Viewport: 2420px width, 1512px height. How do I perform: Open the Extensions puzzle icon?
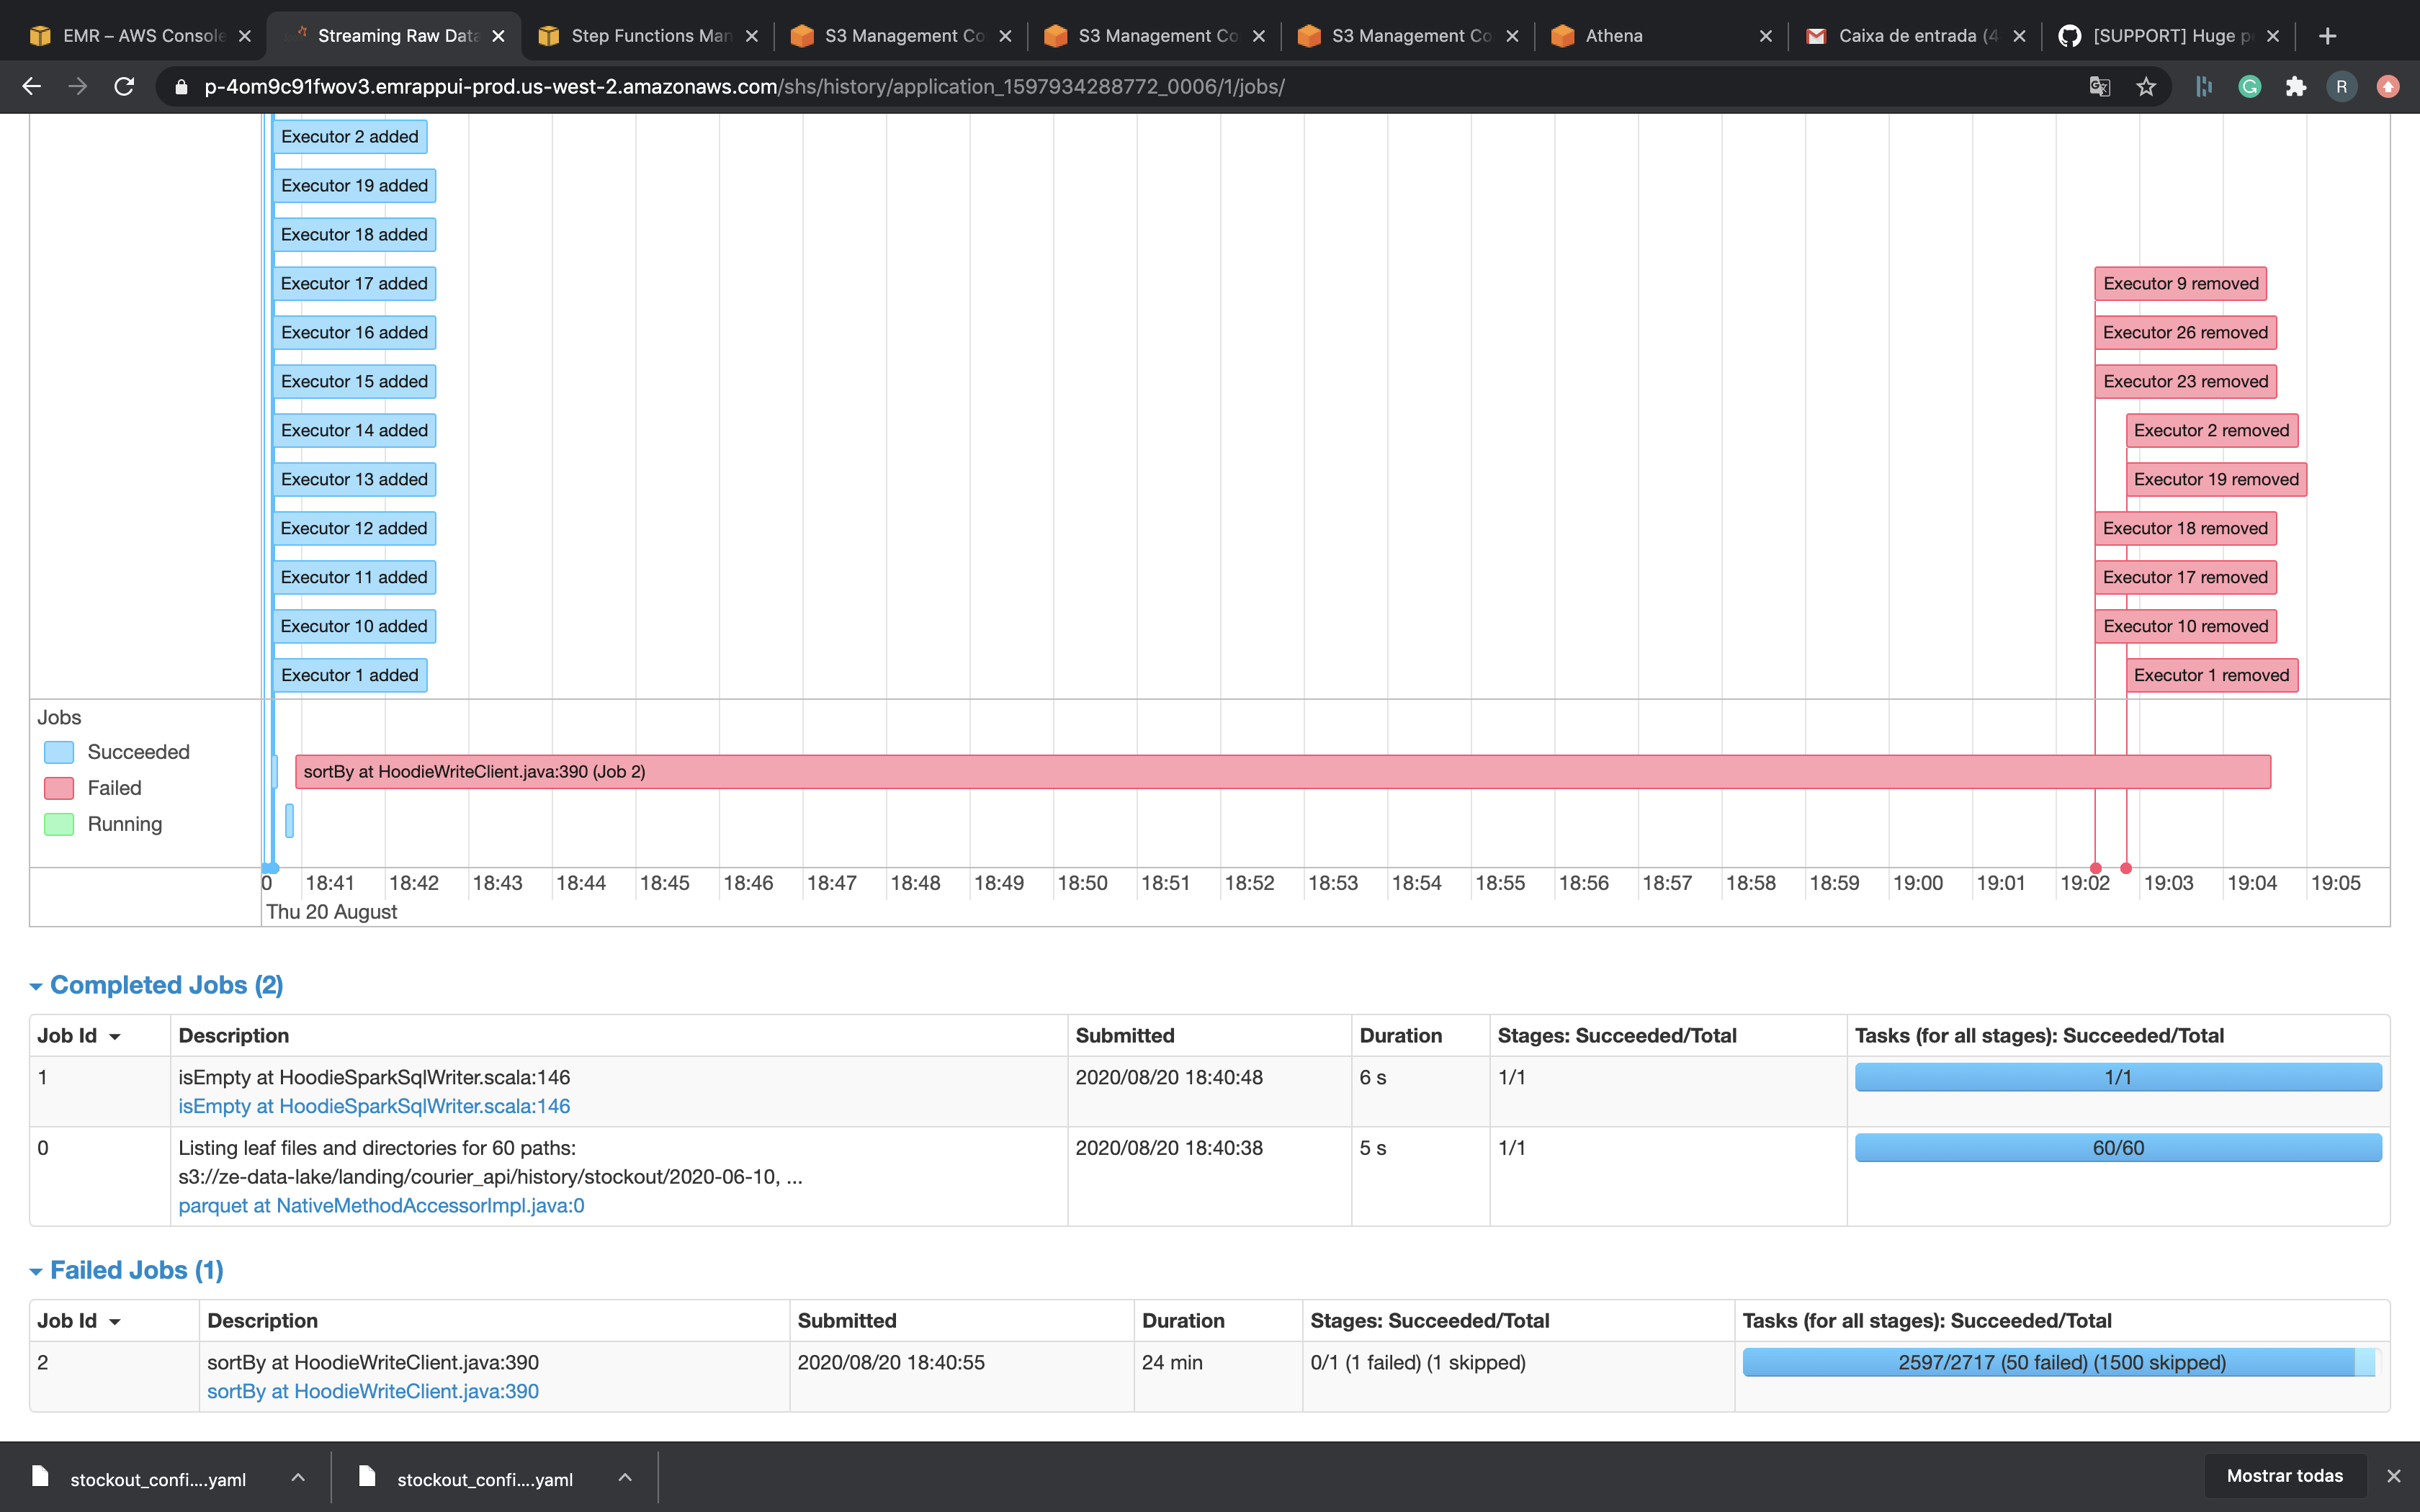click(x=2295, y=87)
